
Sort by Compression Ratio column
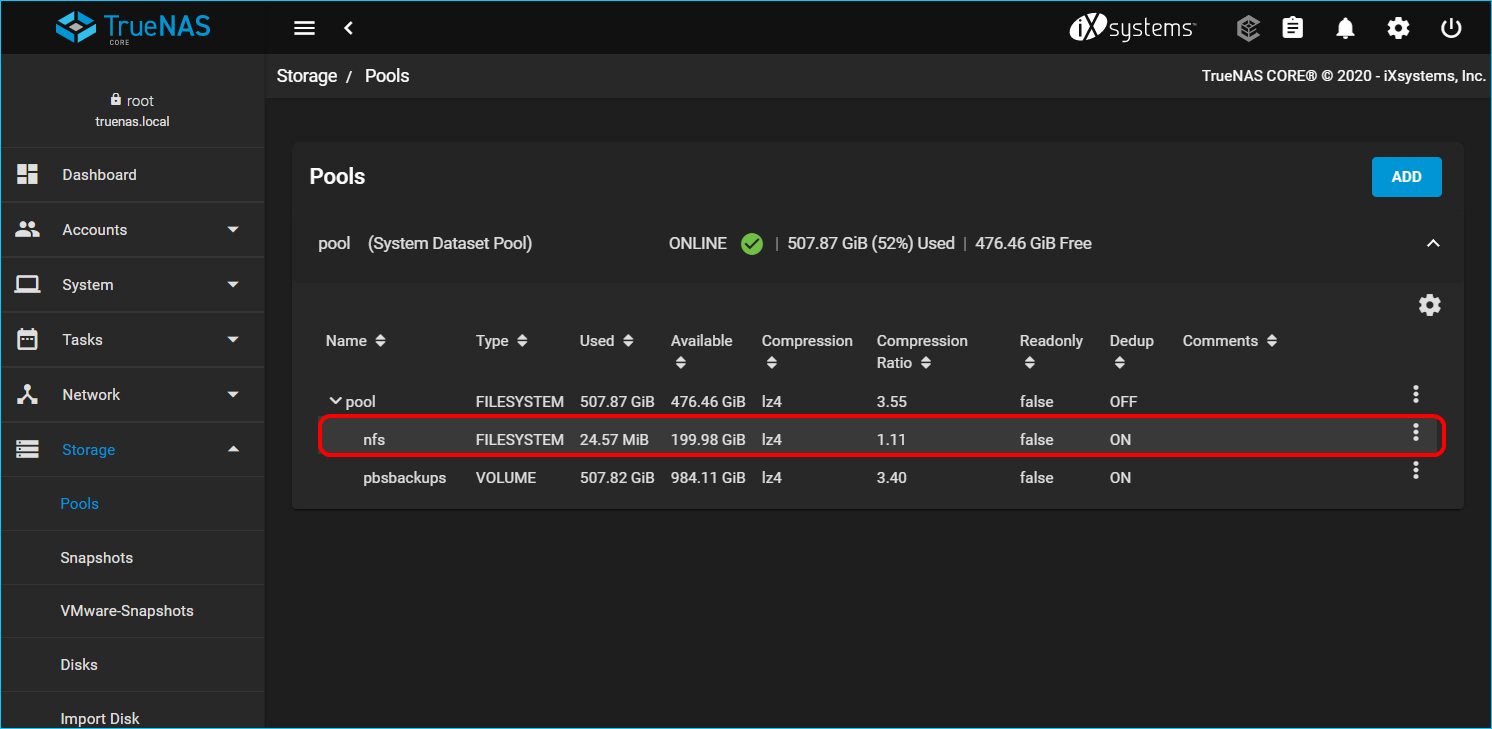(x=922, y=351)
